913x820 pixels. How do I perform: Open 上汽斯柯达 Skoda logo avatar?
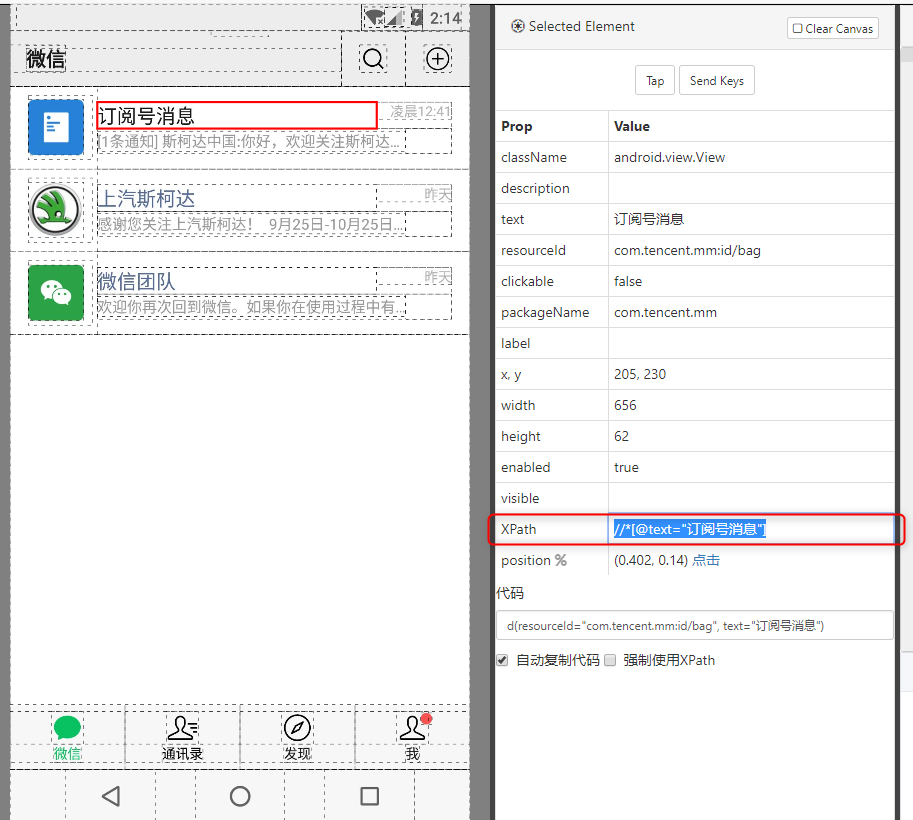pyautogui.click(x=56, y=210)
